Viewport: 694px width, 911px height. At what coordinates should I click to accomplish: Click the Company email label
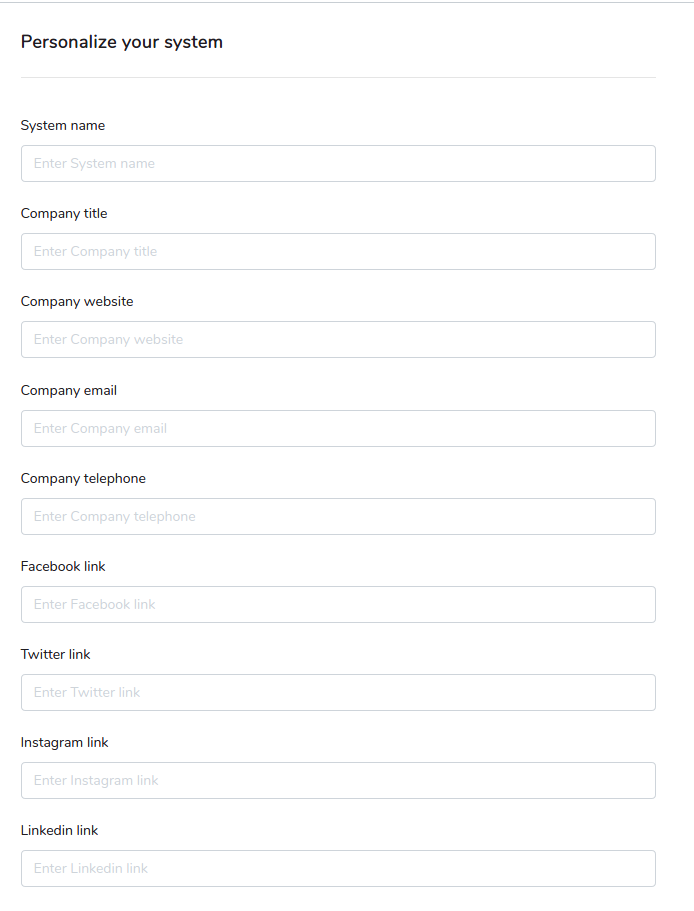tap(68, 390)
